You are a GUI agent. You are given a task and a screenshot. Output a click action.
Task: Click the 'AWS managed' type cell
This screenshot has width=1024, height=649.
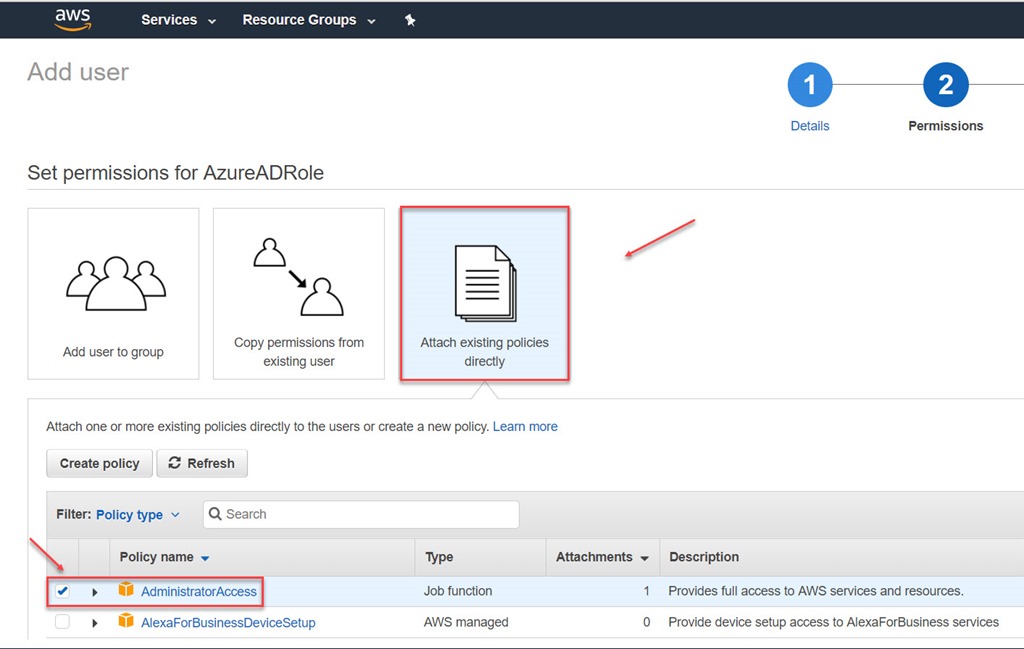point(466,622)
